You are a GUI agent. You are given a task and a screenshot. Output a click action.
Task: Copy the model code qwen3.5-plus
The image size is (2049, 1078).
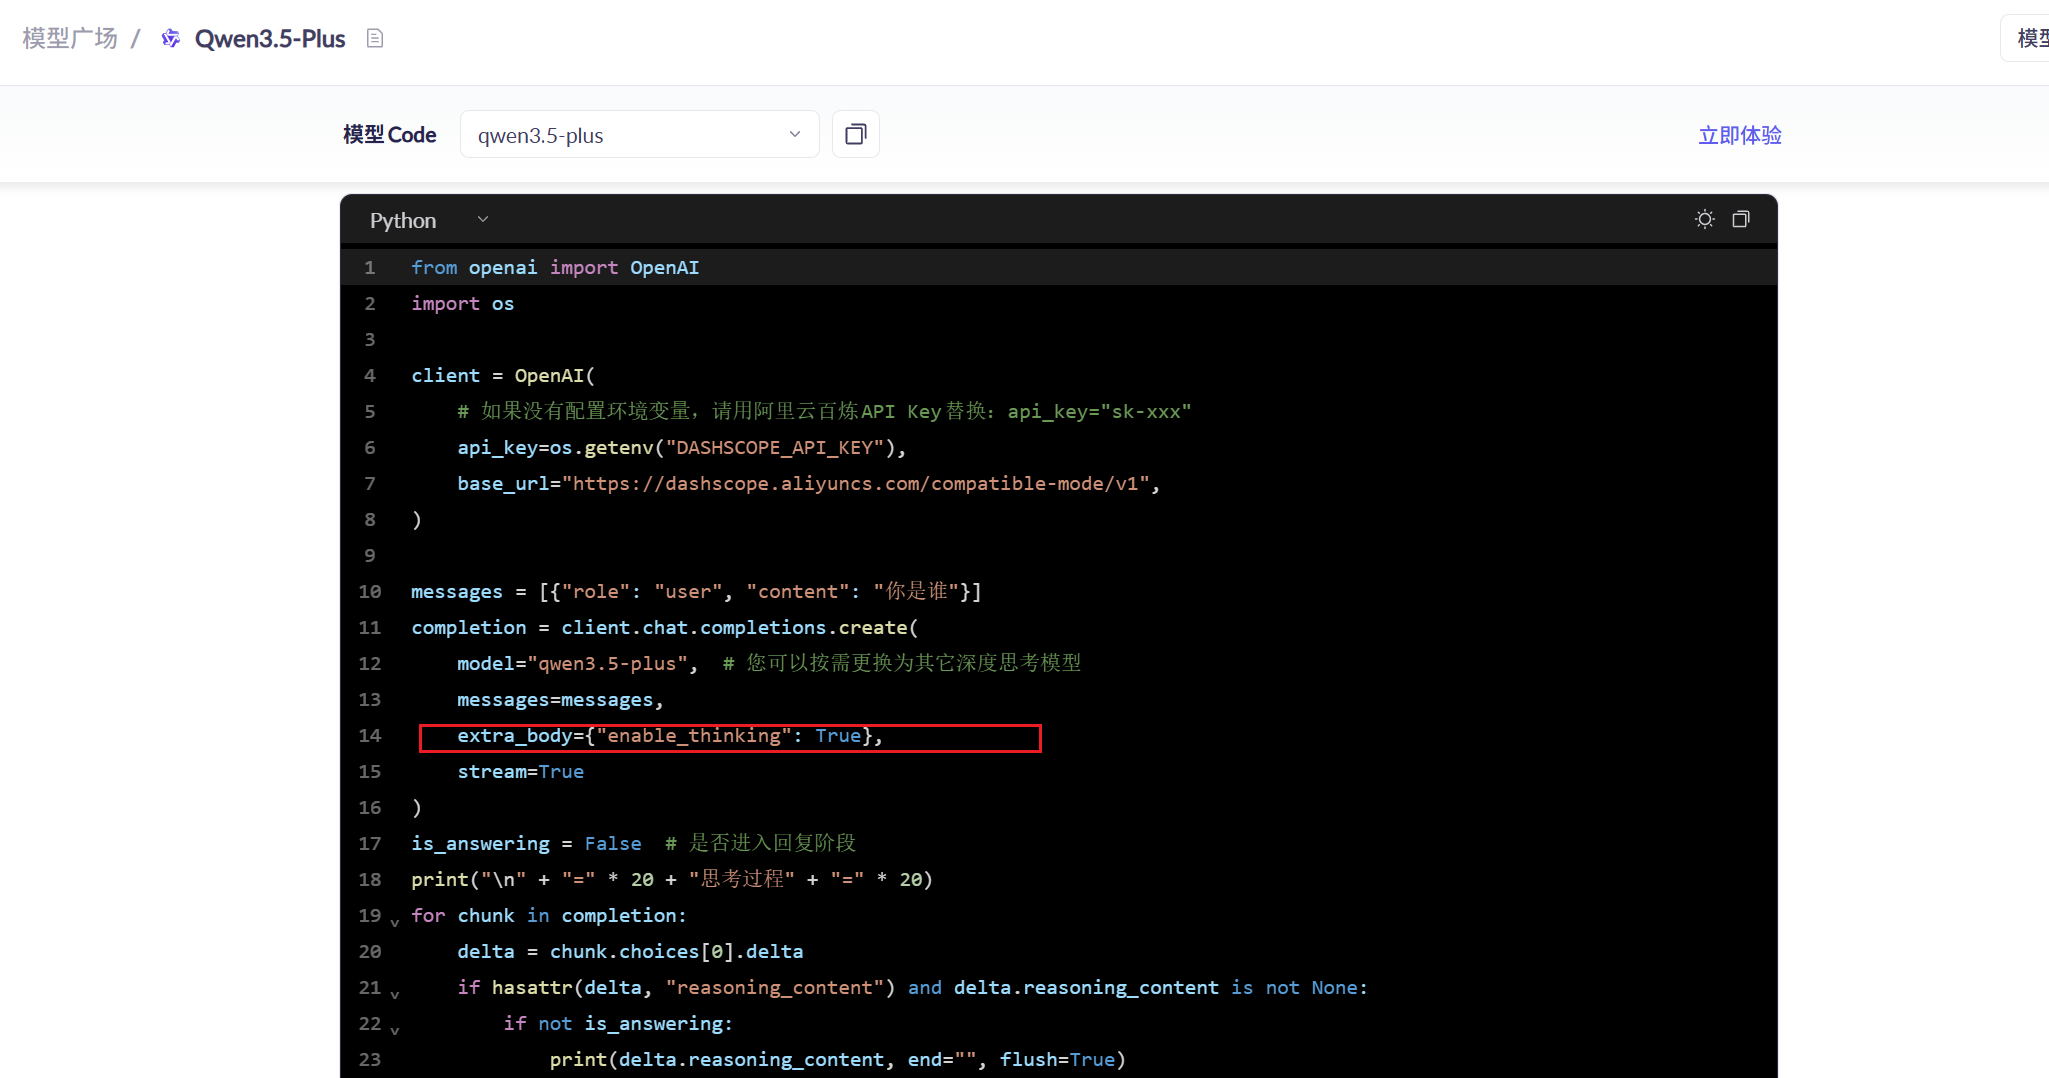pos(855,134)
